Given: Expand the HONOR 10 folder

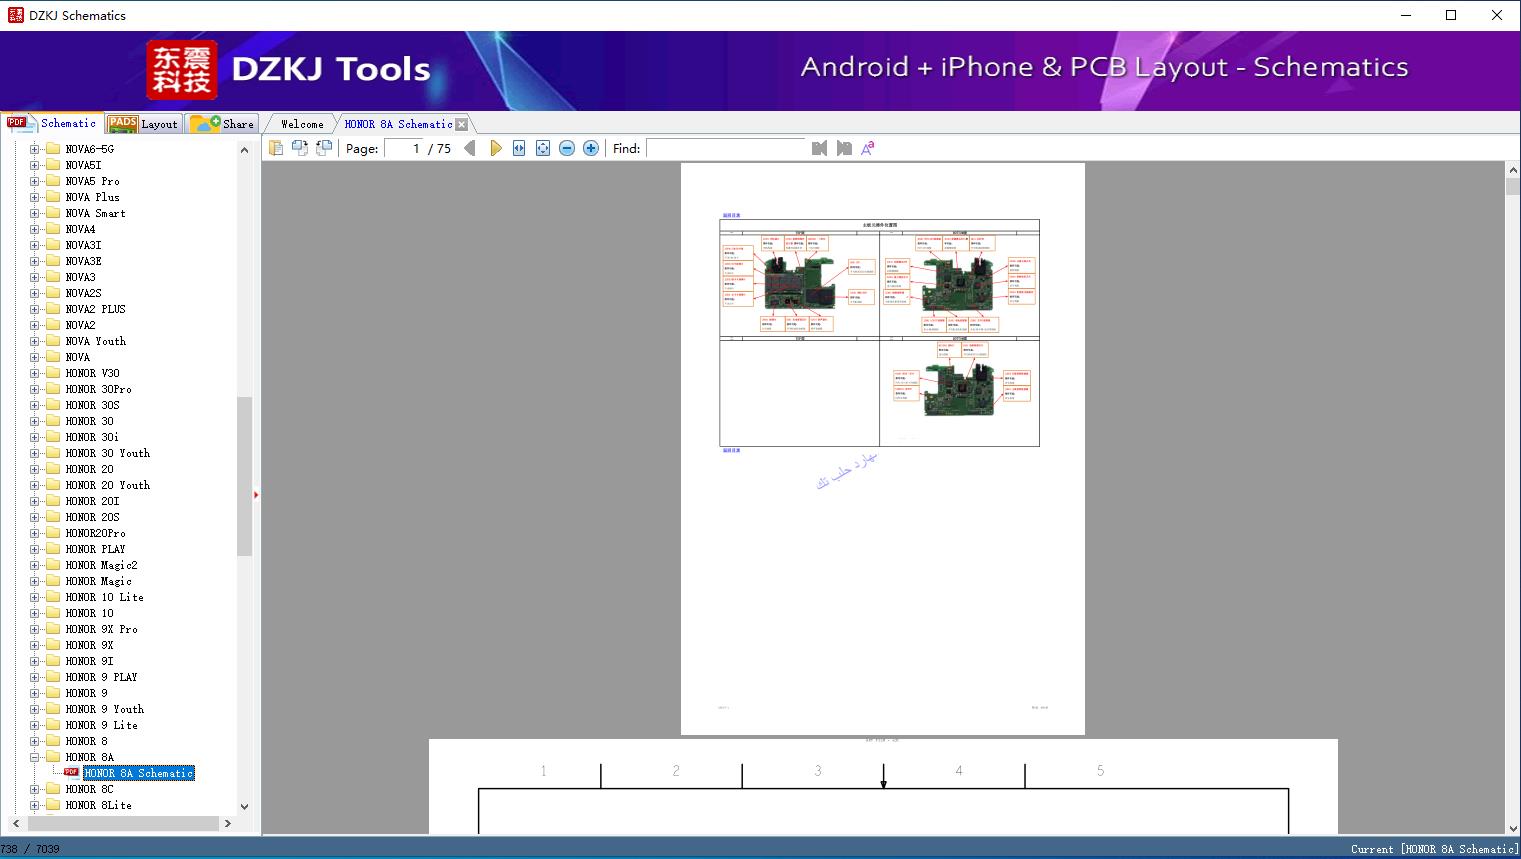Looking at the screenshot, I should tap(34, 613).
